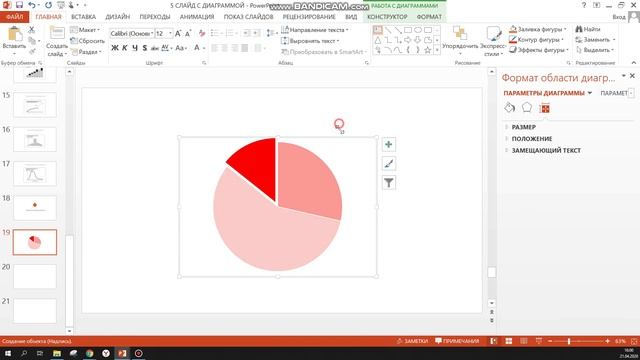Click the font color A icon
This screenshot has height=360, width=640.
click(196, 48)
